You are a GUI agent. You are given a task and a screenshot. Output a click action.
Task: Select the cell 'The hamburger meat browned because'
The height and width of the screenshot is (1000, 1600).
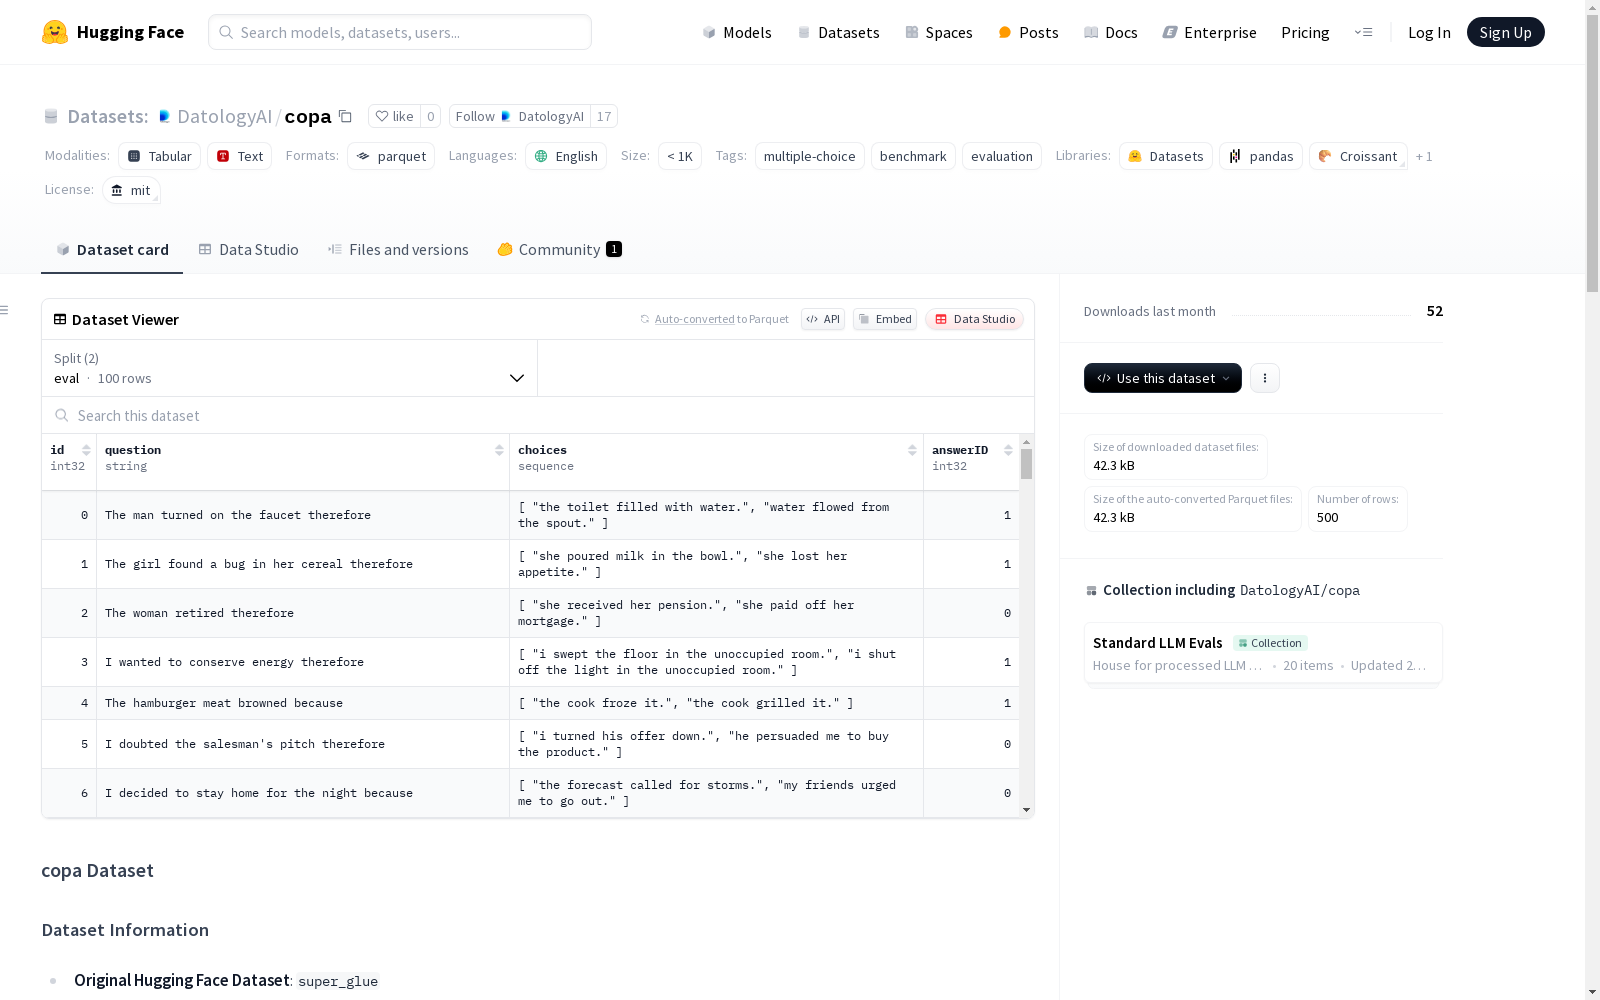(303, 703)
